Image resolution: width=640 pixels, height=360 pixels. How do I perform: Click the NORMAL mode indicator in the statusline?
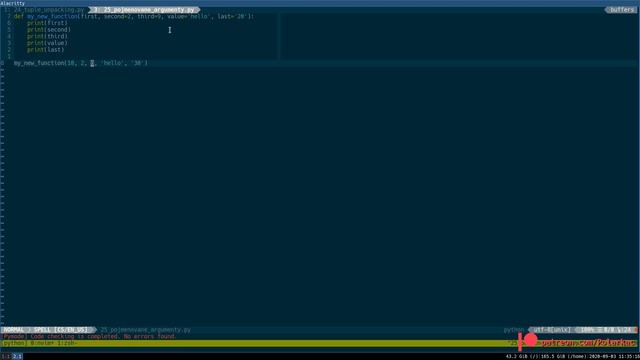coord(13,329)
